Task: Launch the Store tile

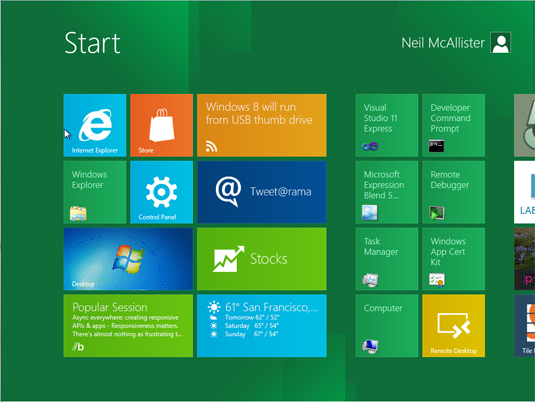Action: point(161,125)
